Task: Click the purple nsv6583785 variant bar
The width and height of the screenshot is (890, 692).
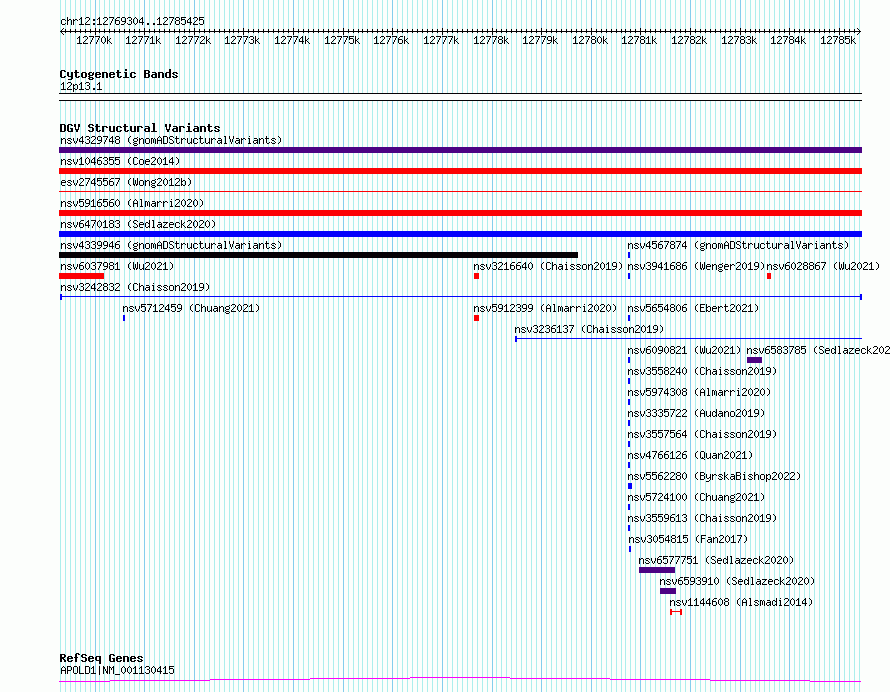Action: coord(754,360)
